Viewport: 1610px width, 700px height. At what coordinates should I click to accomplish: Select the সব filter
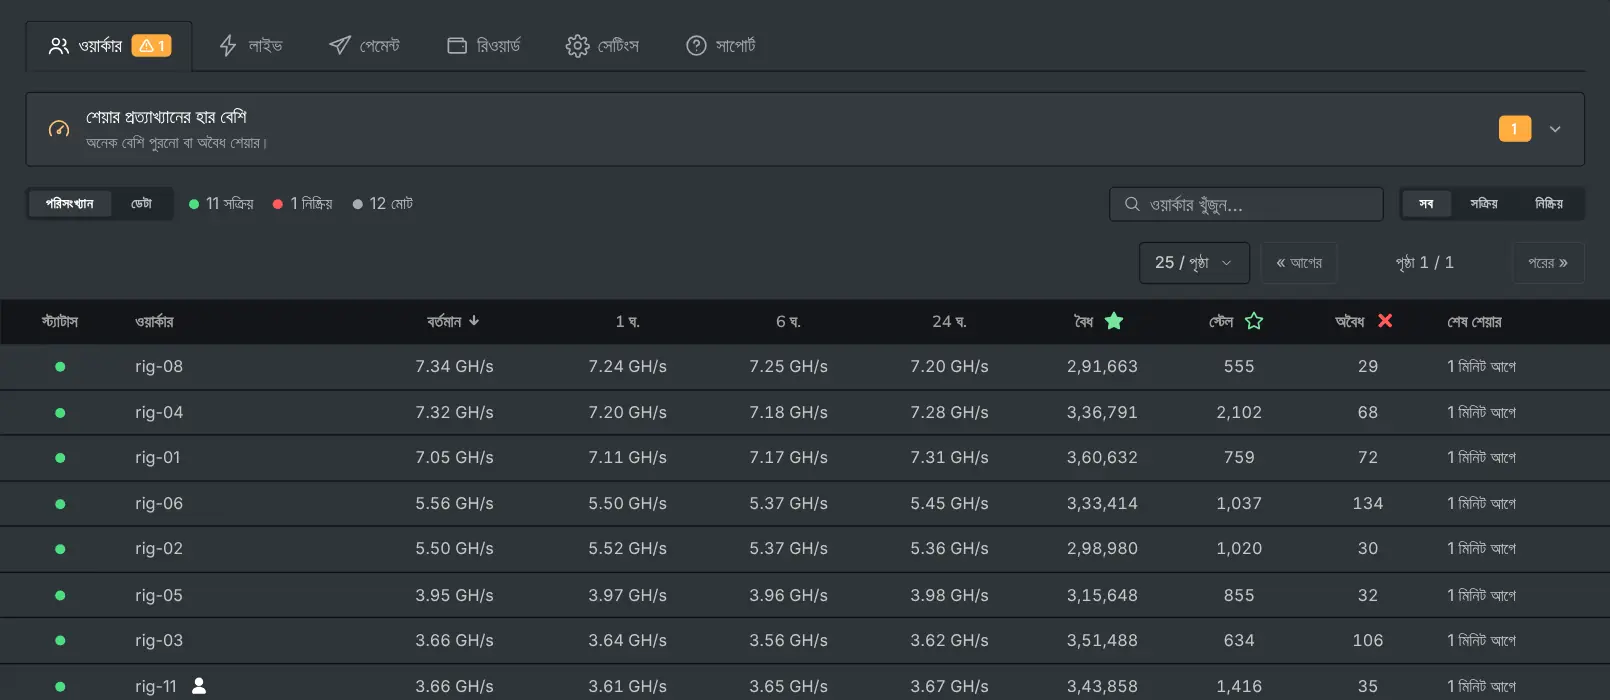coord(1426,204)
